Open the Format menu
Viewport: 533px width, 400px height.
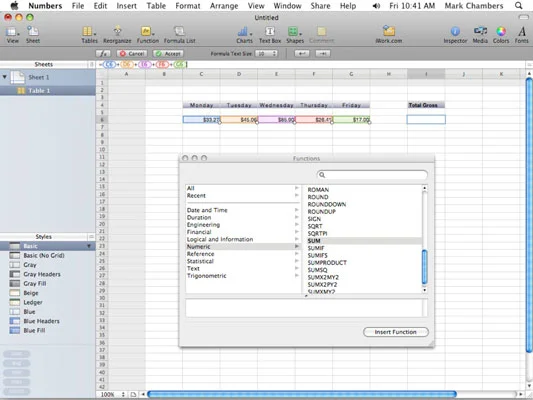pyautogui.click(x=188, y=6)
